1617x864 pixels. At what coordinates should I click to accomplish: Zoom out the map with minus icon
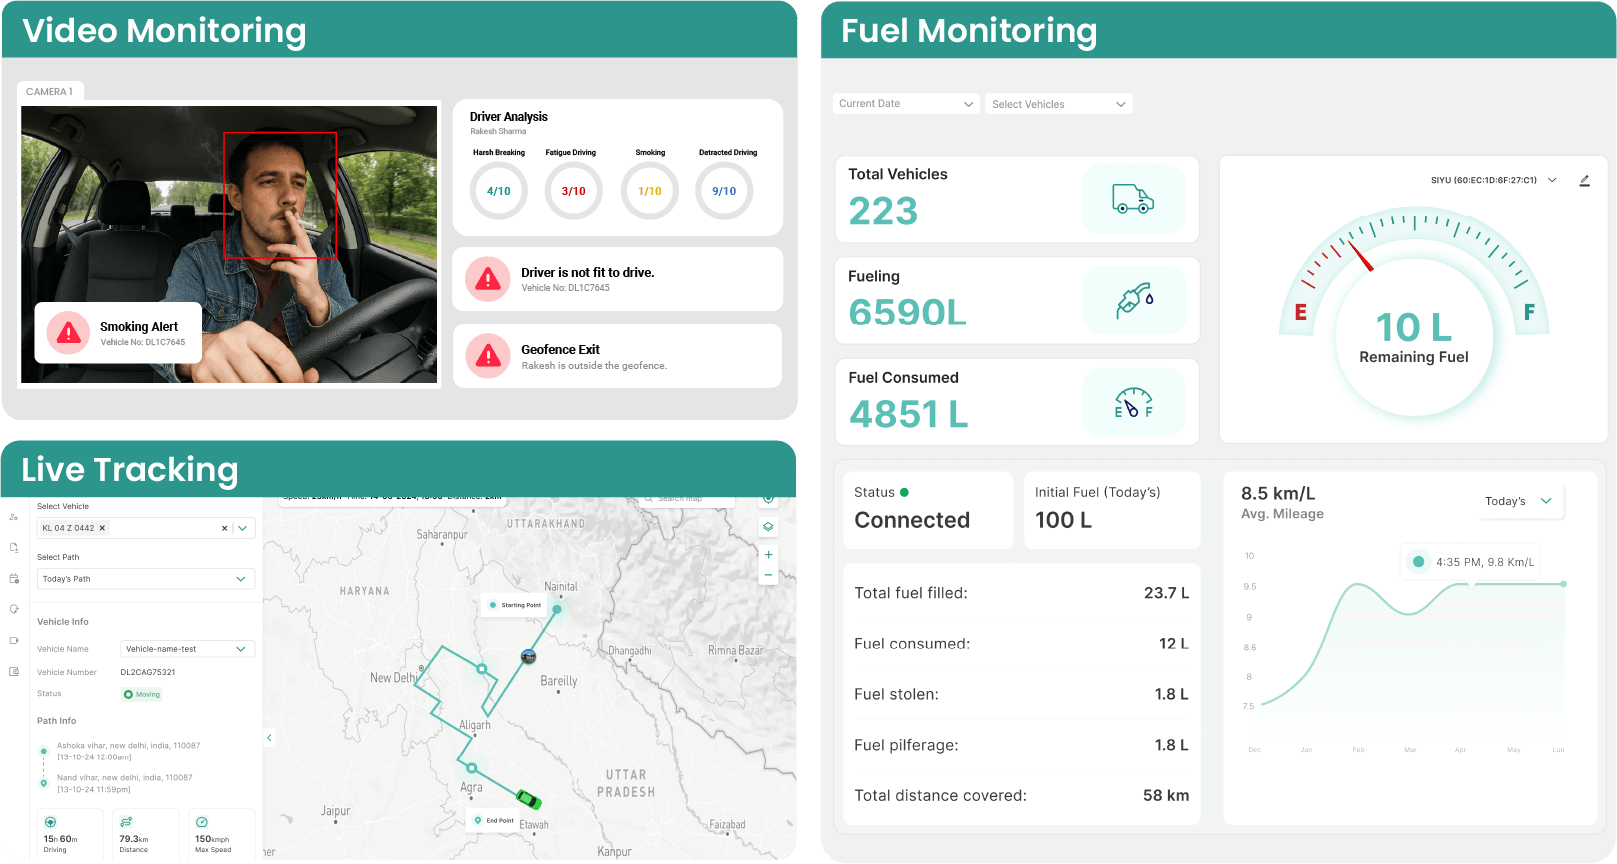(768, 575)
